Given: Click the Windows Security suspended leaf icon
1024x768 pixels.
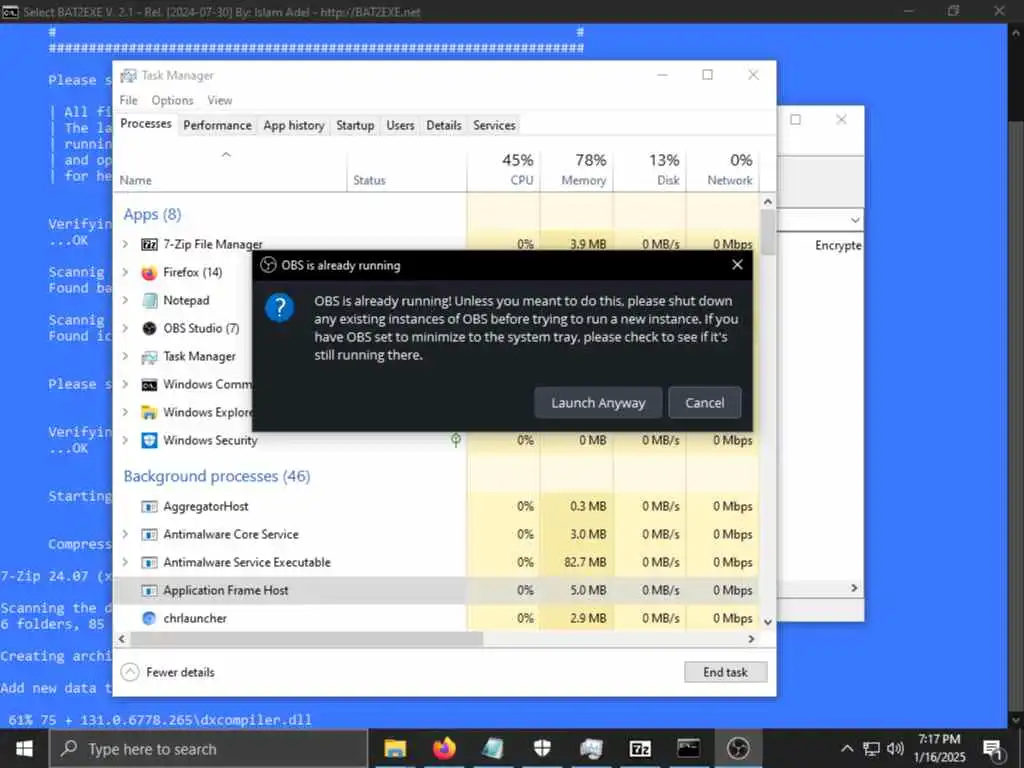Looking at the screenshot, I should tap(456, 440).
